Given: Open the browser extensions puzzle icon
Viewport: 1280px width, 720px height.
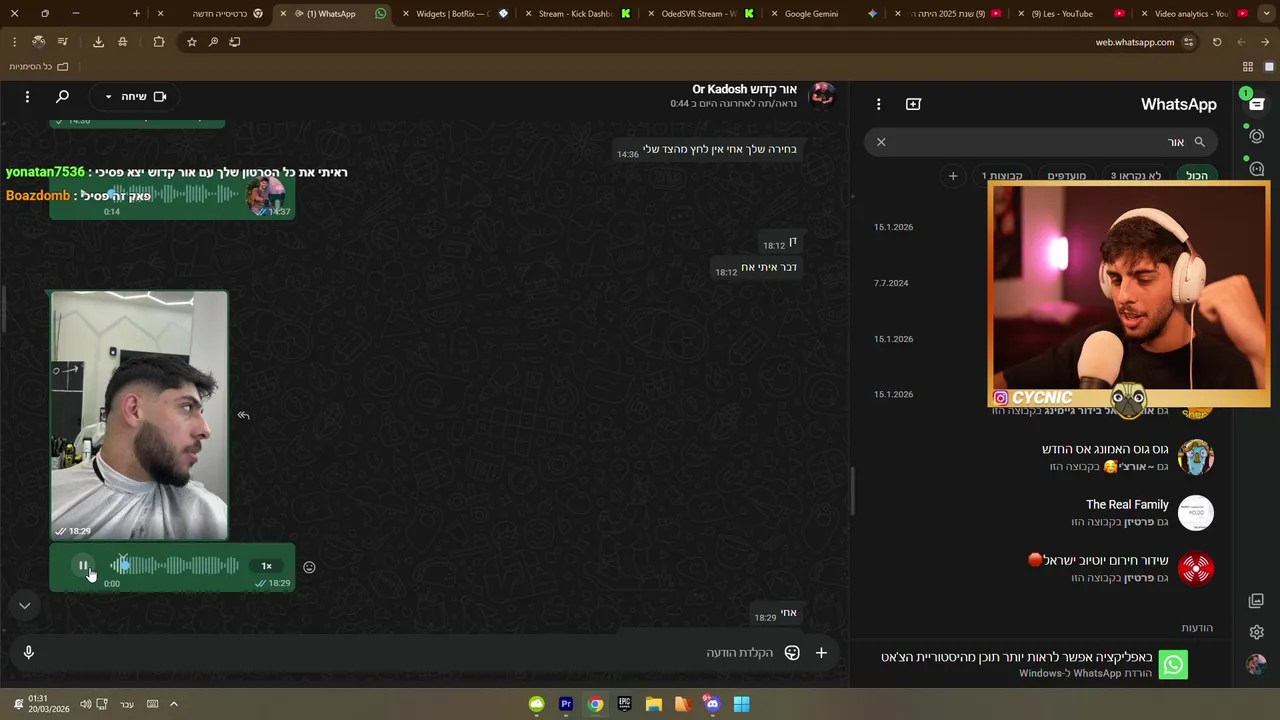Looking at the screenshot, I should 159,42.
